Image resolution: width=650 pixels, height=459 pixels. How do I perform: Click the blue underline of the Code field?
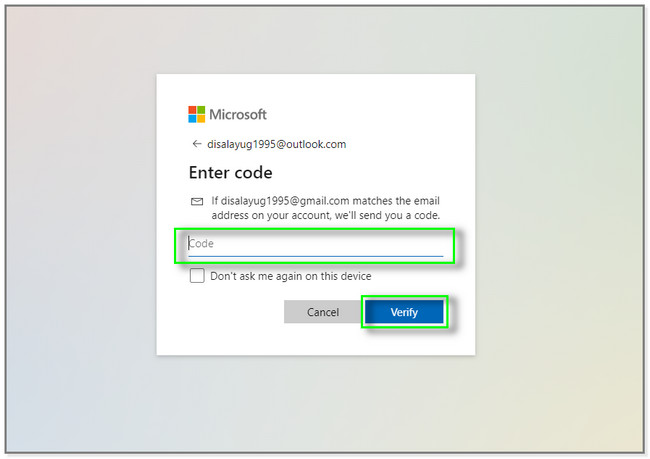point(315,256)
